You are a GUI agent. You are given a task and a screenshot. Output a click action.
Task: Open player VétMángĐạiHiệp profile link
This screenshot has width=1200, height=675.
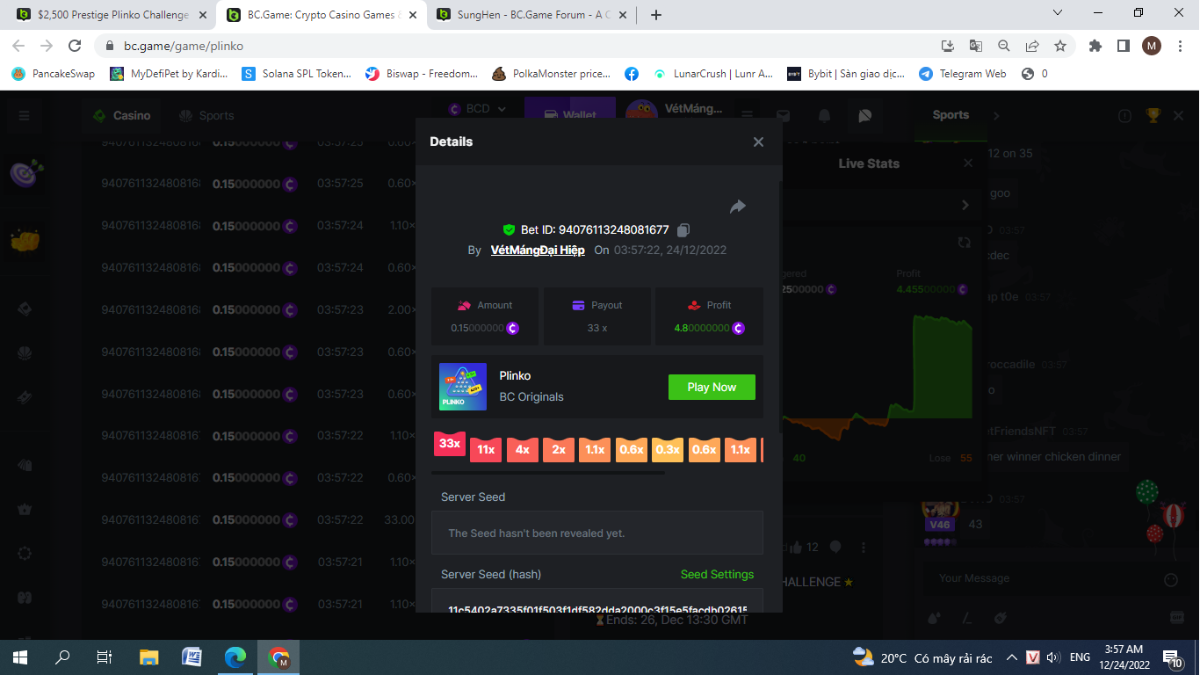(x=537, y=250)
